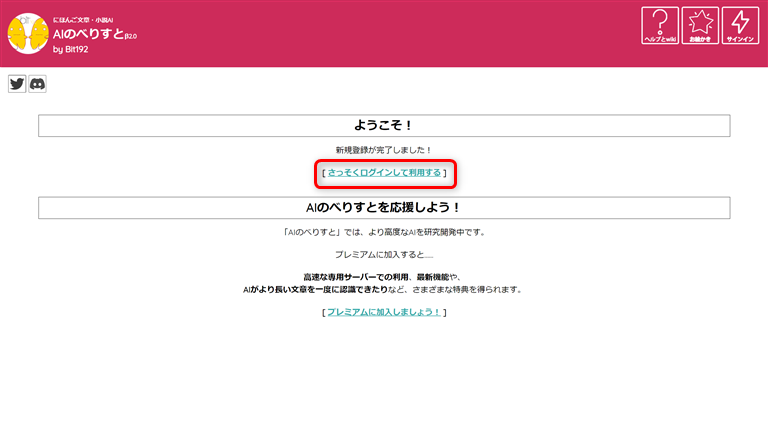This screenshot has width=768, height=428.
Task: Click the AIのべりすとを応援しよう! heading box
Action: click(x=384, y=207)
